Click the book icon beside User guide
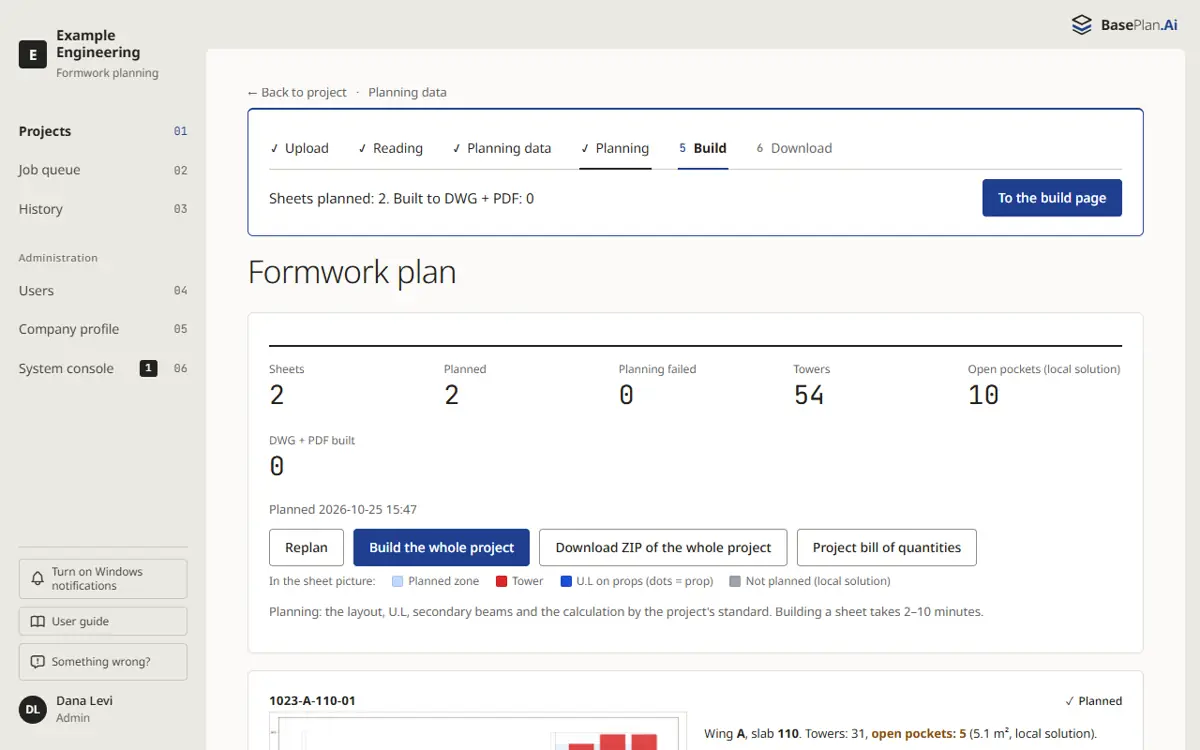Image resolution: width=1200 pixels, height=750 pixels. (38, 621)
